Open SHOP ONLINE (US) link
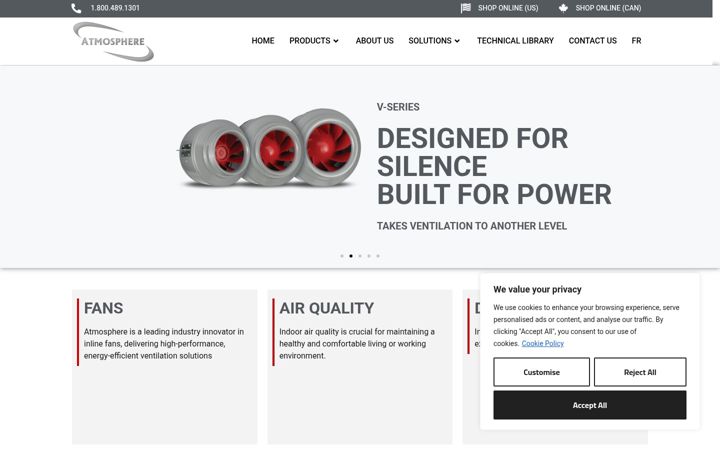720x450 pixels. [x=508, y=8]
